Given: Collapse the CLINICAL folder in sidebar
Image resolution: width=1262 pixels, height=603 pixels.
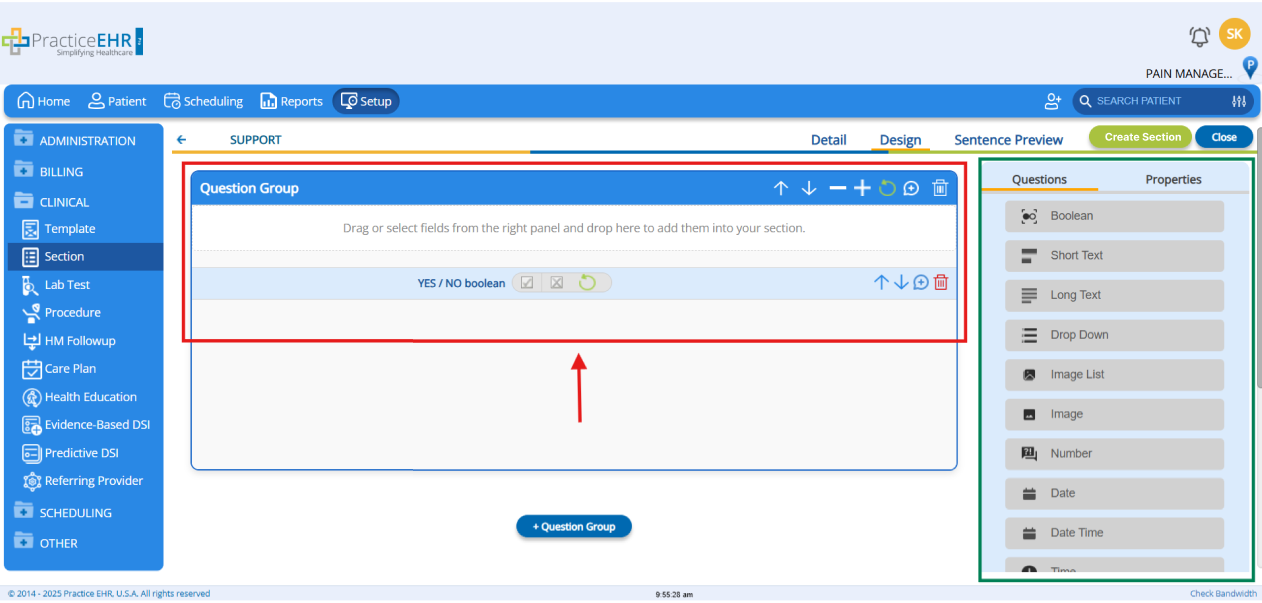Looking at the screenshot, I should coord(63,202).
